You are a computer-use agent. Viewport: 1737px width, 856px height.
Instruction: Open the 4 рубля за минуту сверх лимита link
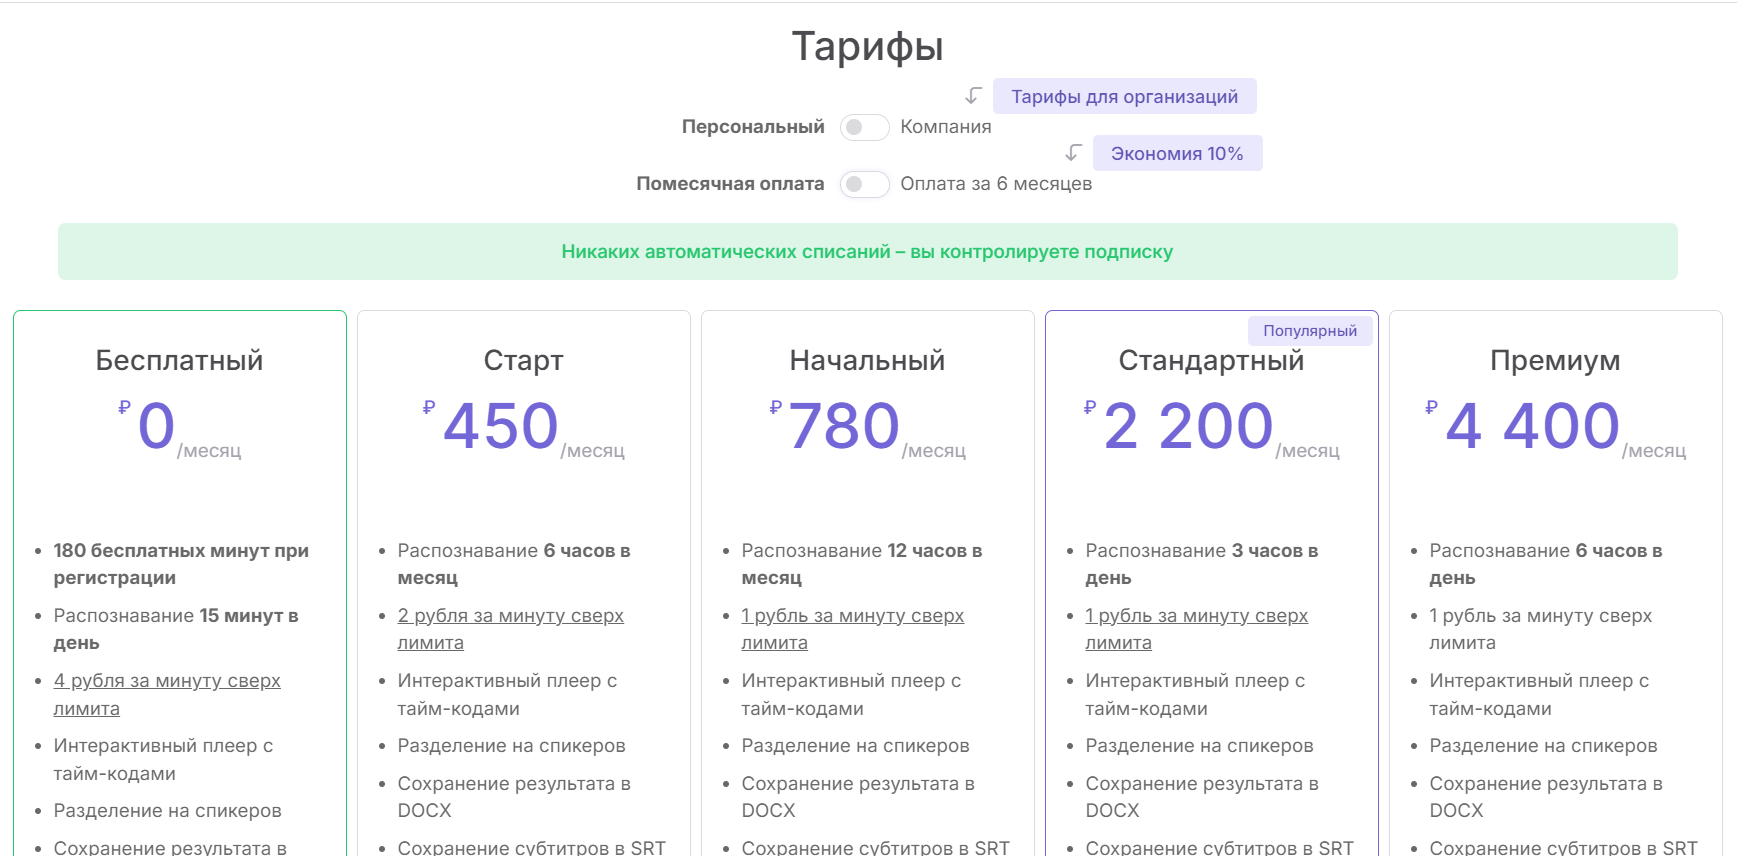[x=167, y=681]
